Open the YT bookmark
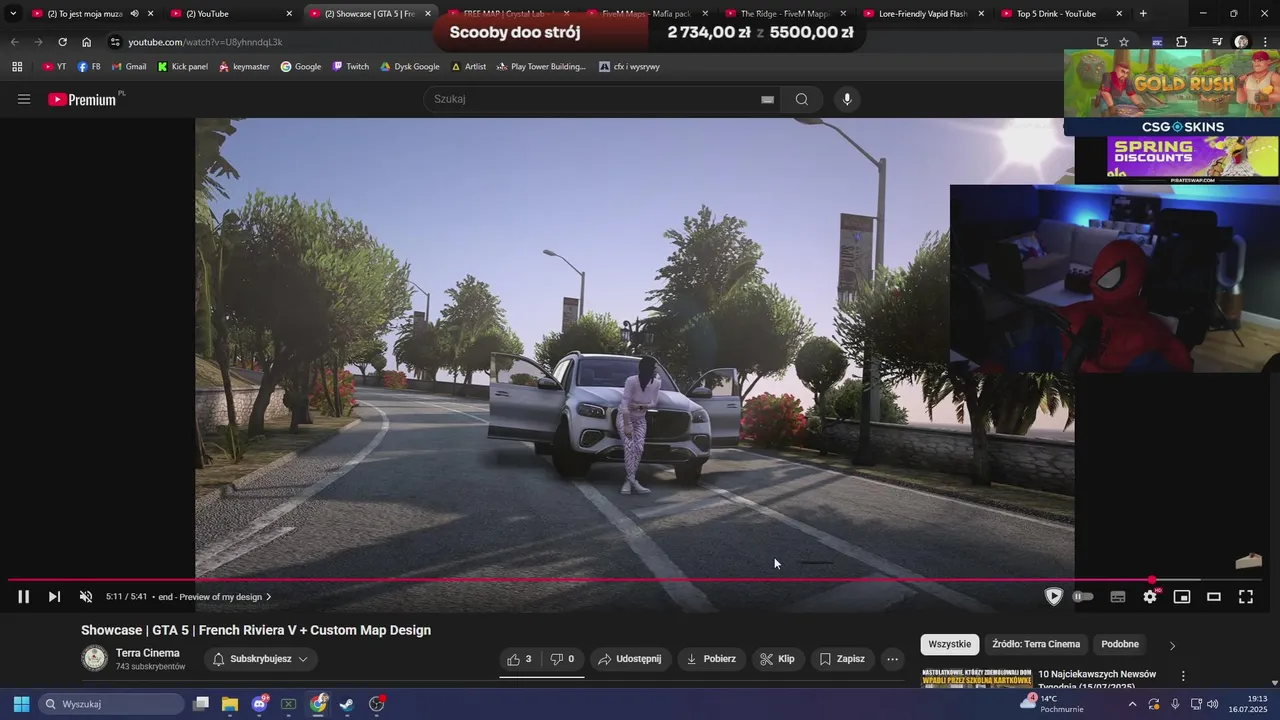1280x720 pixels. click(x=55, y=66)
